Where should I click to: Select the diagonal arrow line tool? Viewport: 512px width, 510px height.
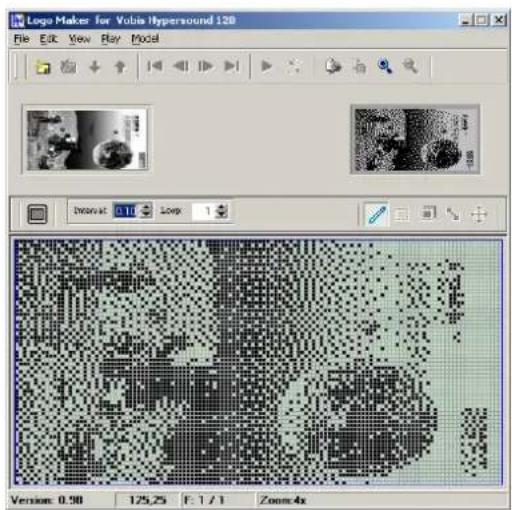453,214
